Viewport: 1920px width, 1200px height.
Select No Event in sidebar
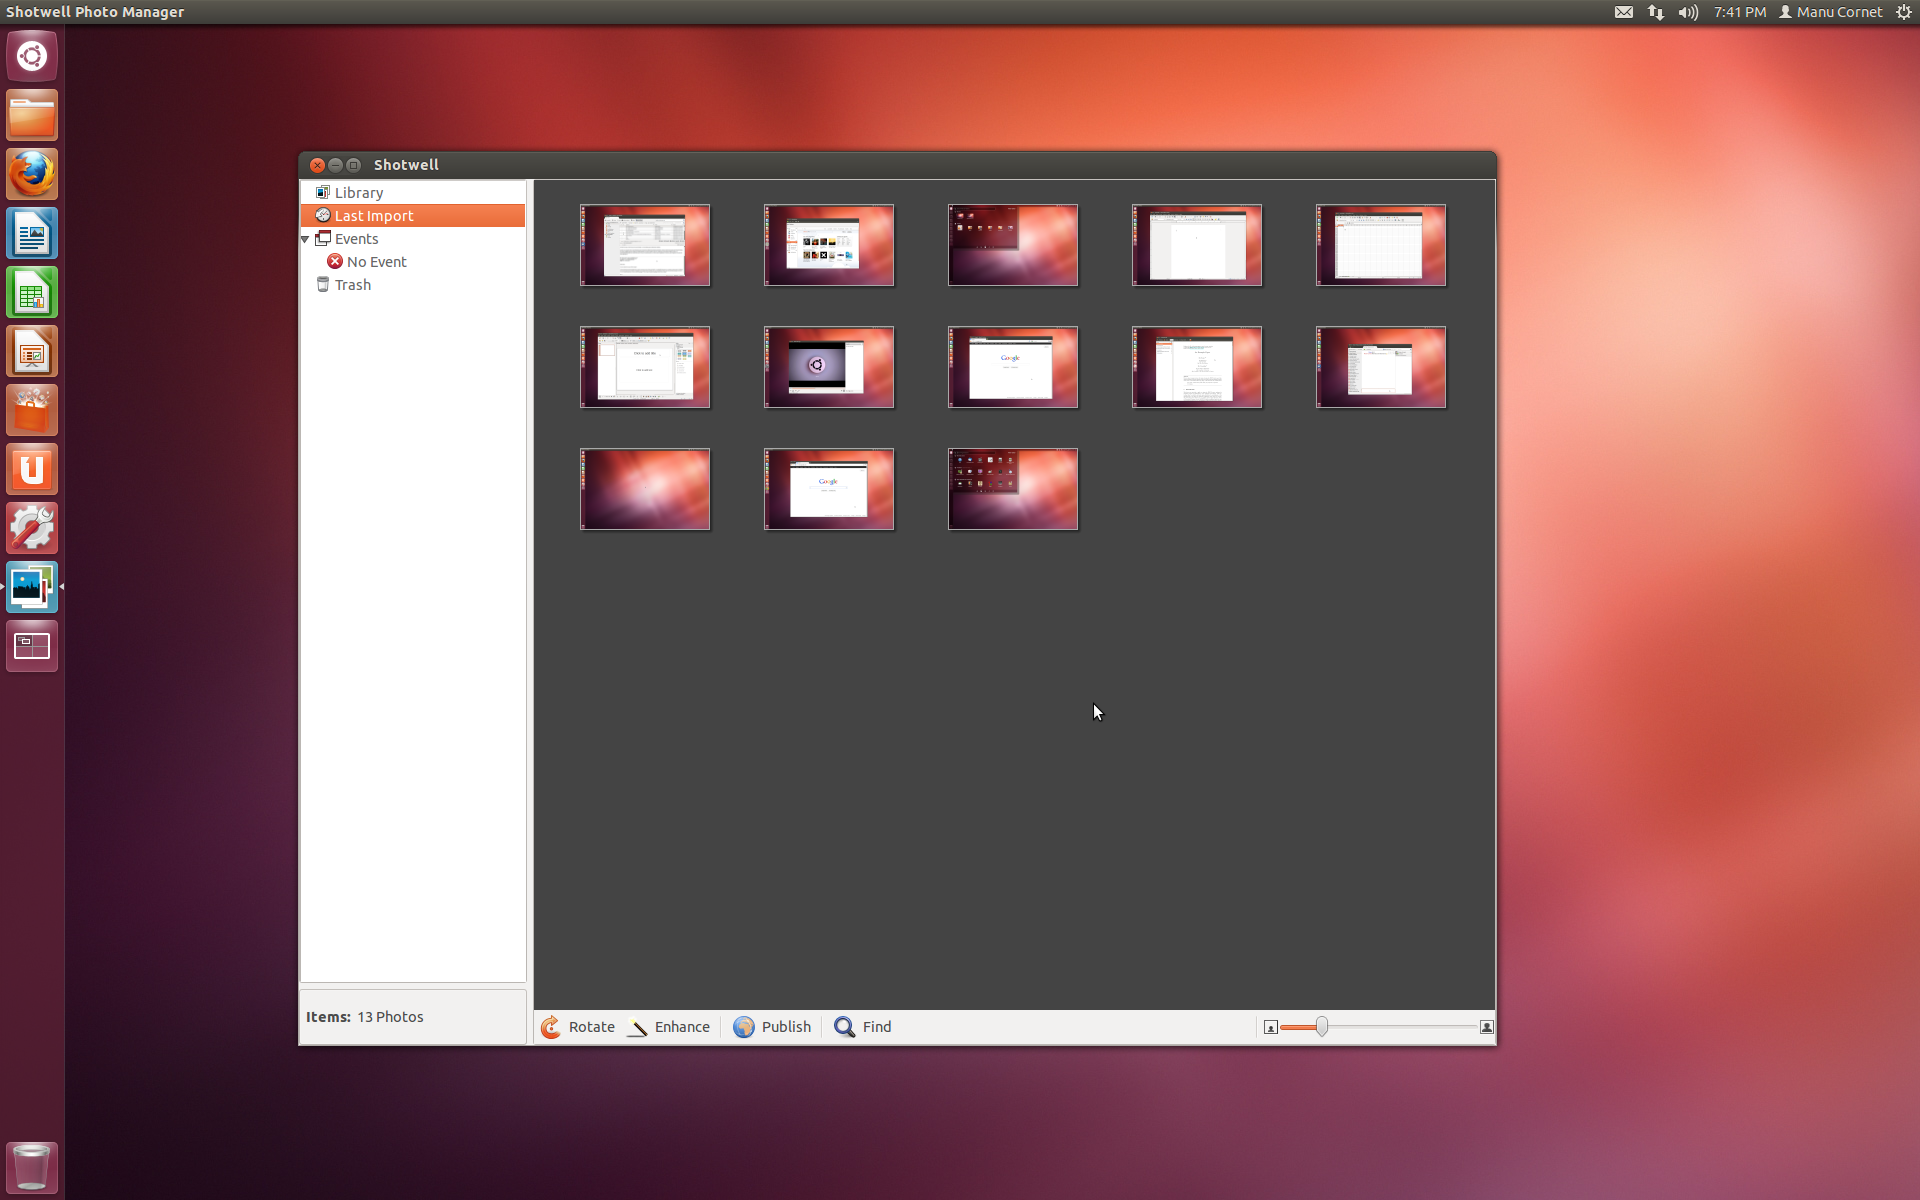point(376,262)
